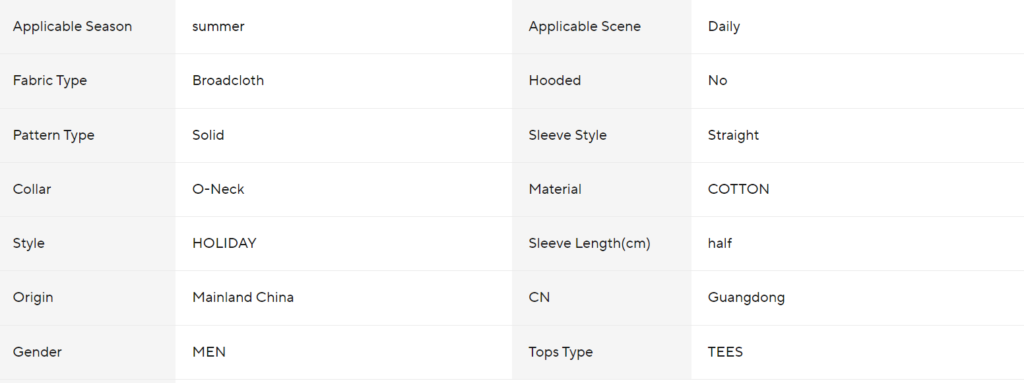This screenshot has height=383, width=1024.
Task: Click the Applicable Season label
Action: point(72,27)
